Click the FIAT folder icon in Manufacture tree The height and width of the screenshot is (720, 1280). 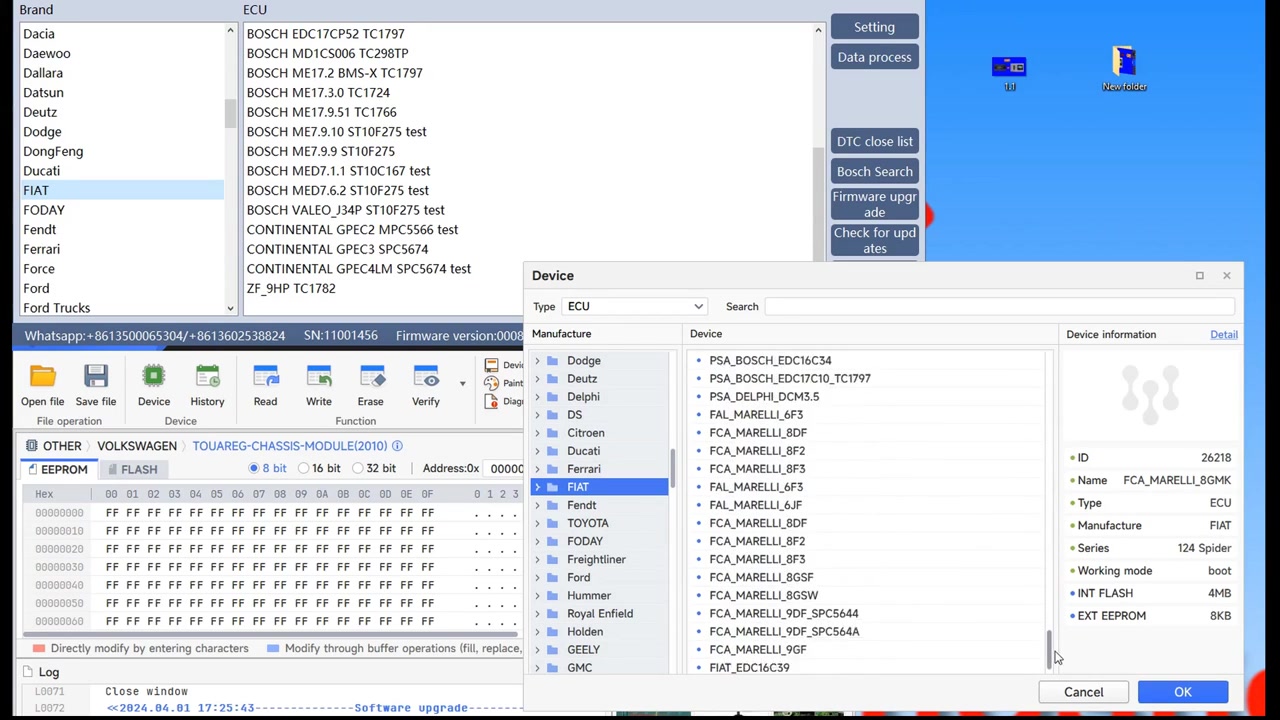[x=553, y=487]
